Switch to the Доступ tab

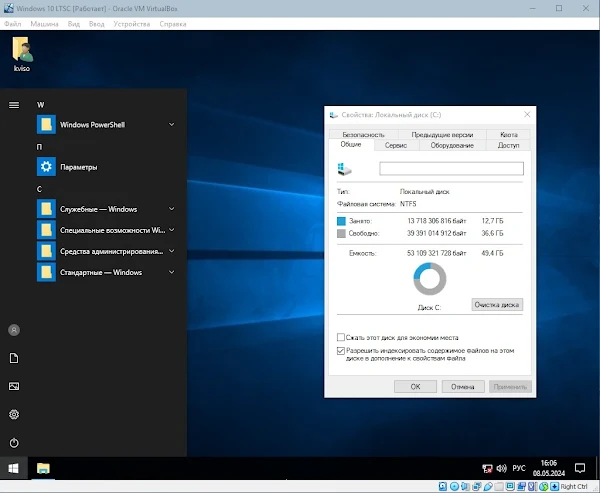(509, 145)
